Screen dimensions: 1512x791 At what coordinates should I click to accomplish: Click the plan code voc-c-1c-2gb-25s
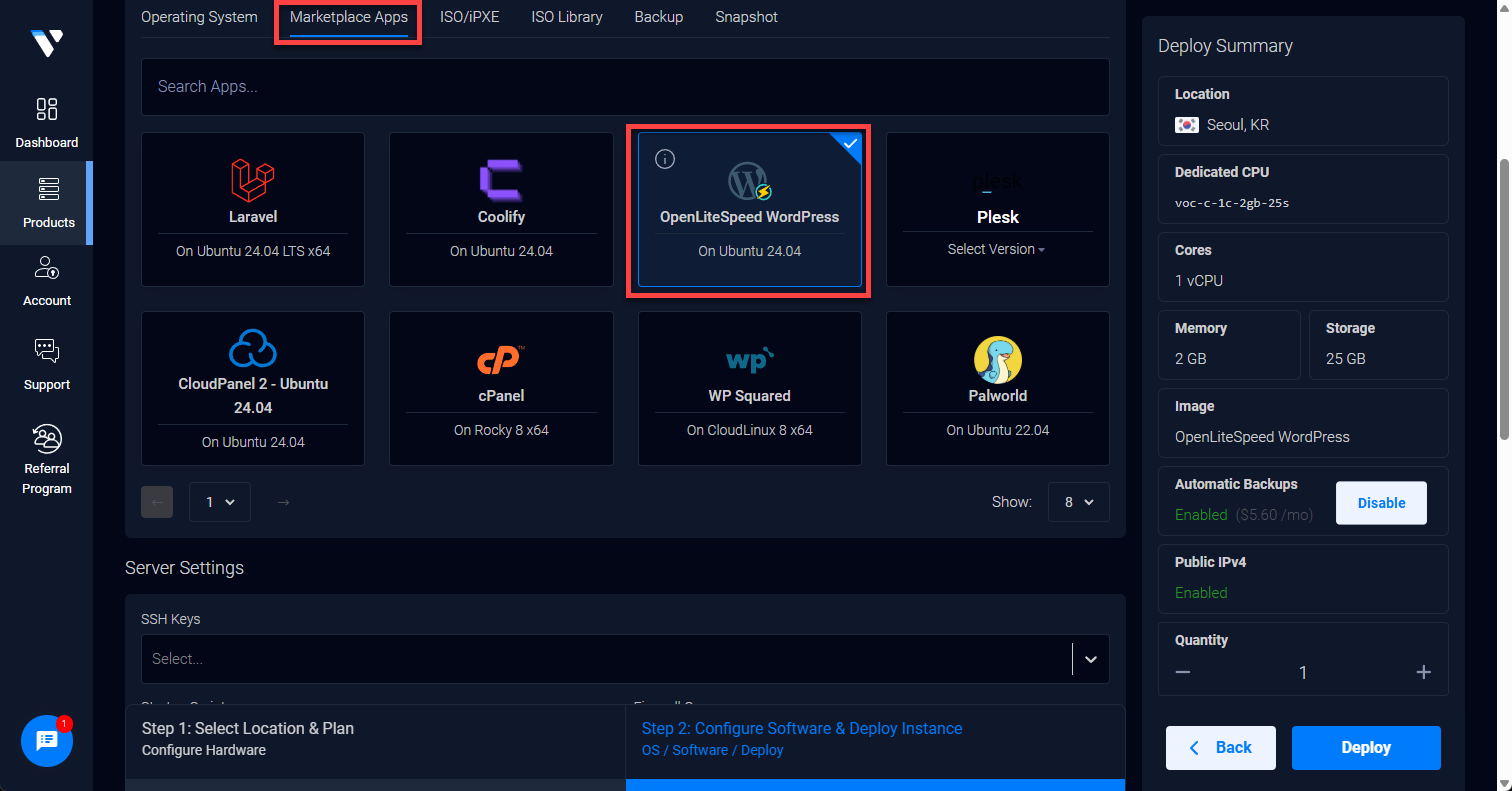(x=1232, y=203)
